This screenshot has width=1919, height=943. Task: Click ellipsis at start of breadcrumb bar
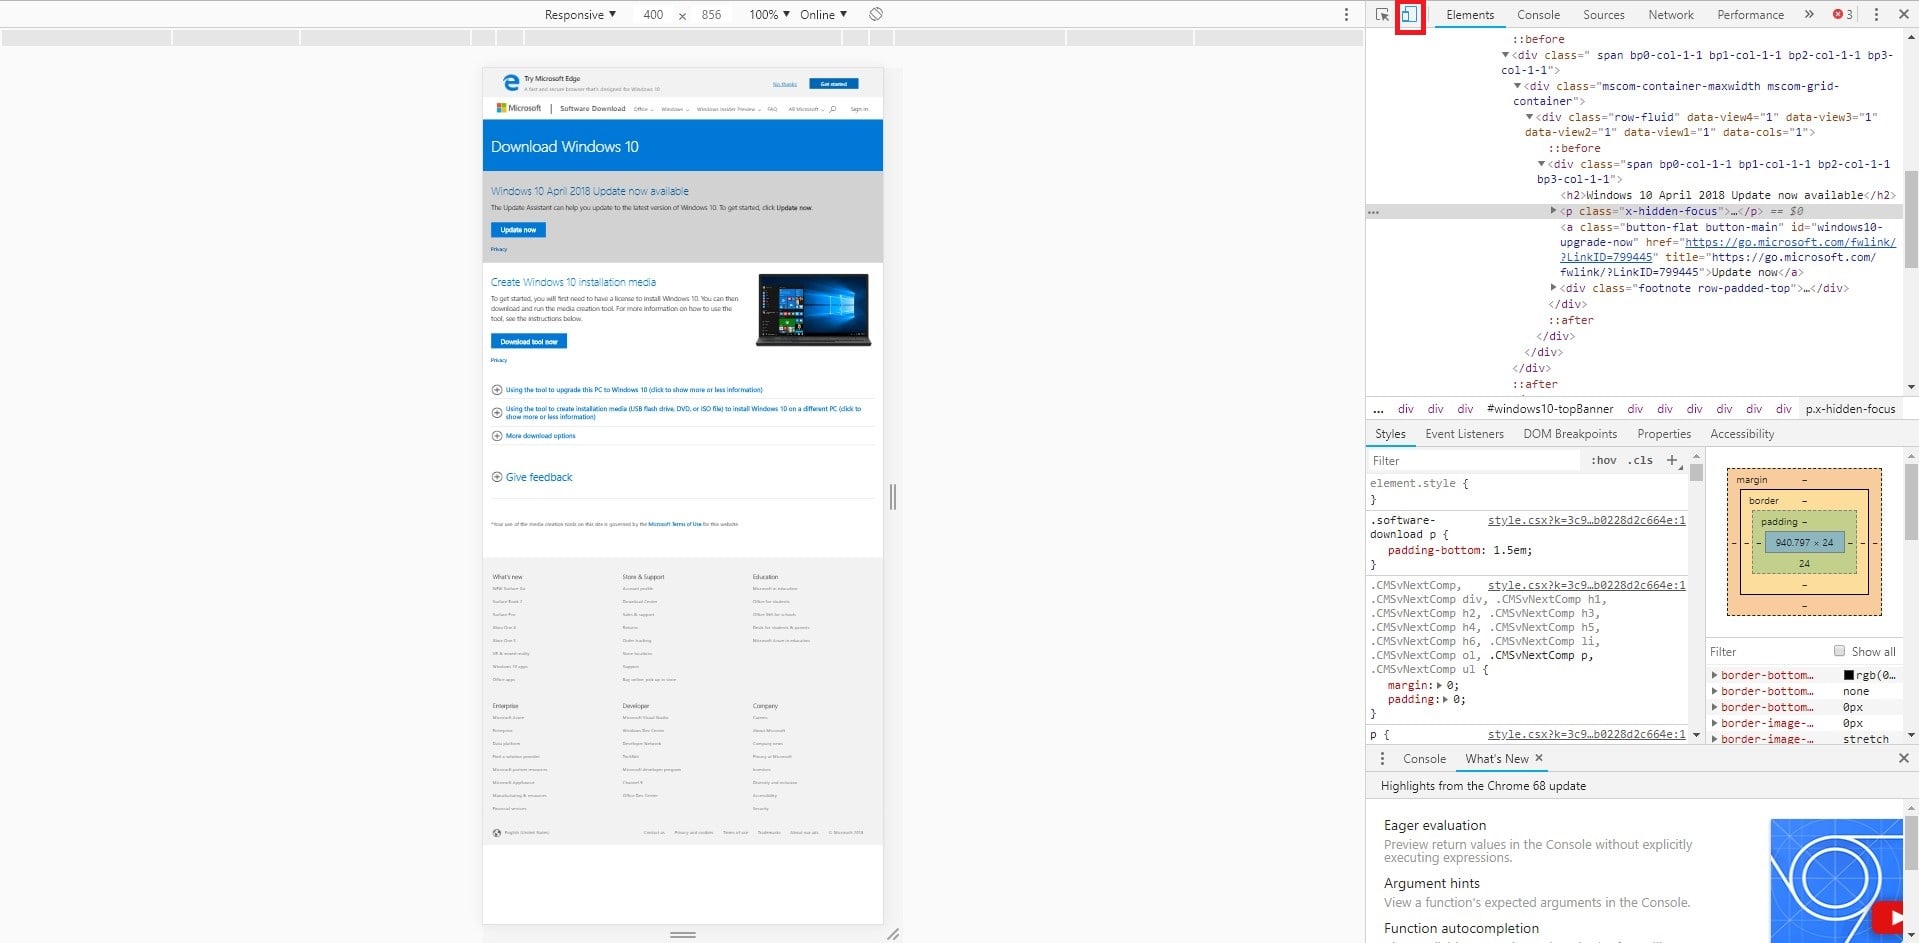(1379, 409)
